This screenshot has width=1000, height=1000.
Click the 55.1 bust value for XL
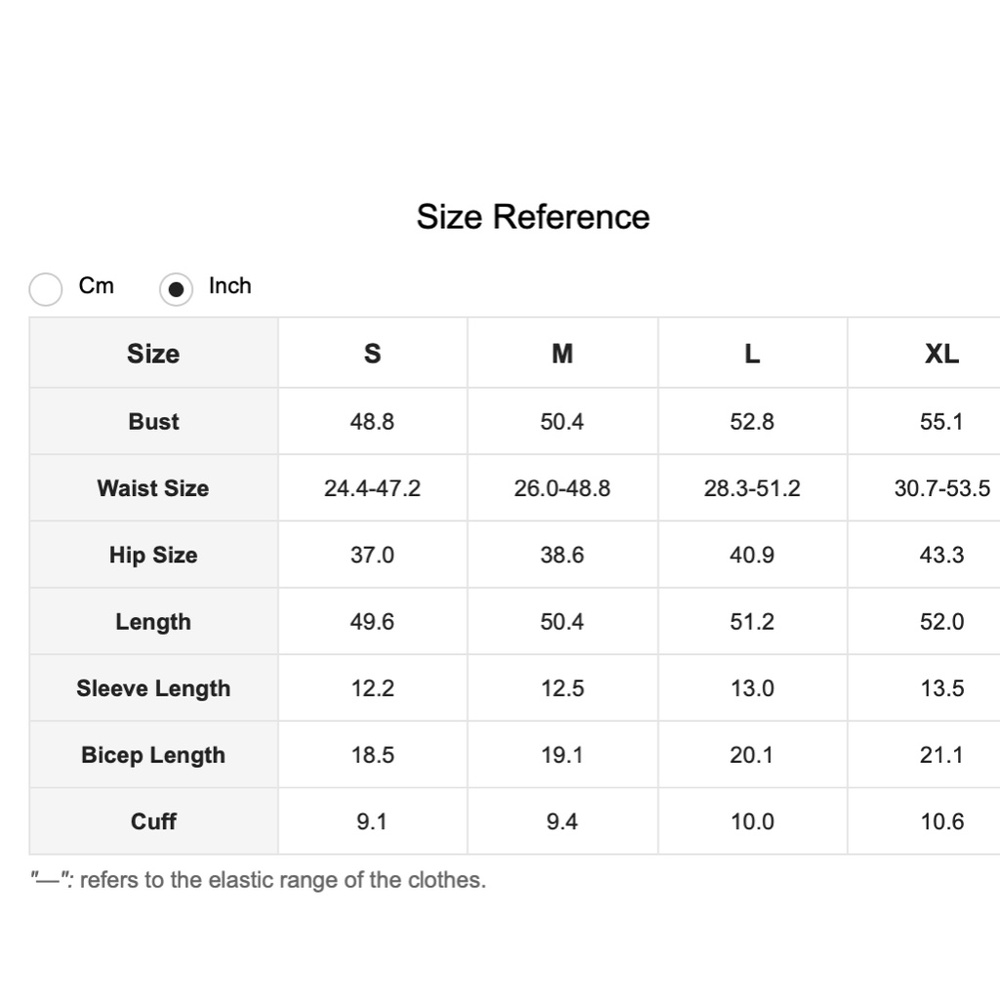(x=942, y=422)
